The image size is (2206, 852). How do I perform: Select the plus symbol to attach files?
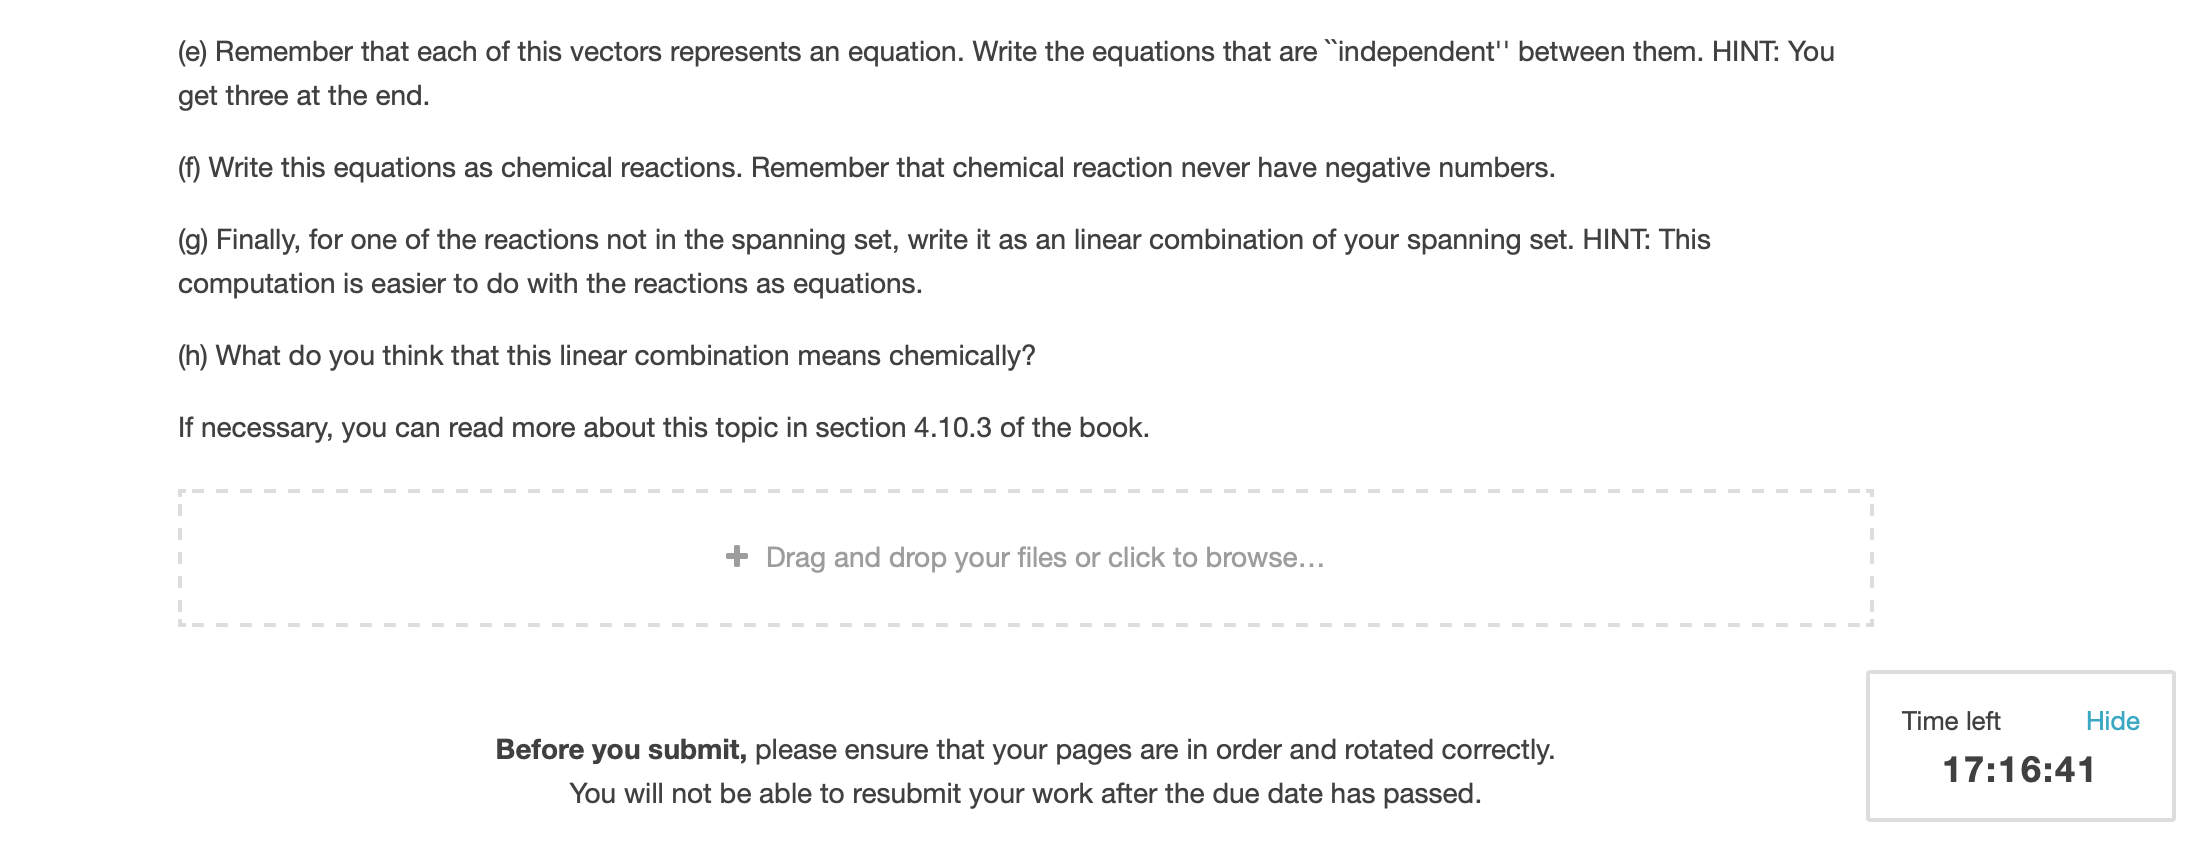(x=739, y=557)
